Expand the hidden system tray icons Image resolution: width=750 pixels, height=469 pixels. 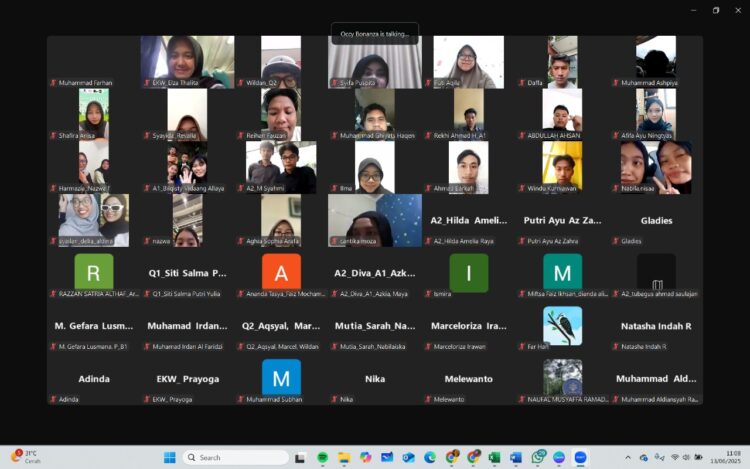tap(628, 457)
